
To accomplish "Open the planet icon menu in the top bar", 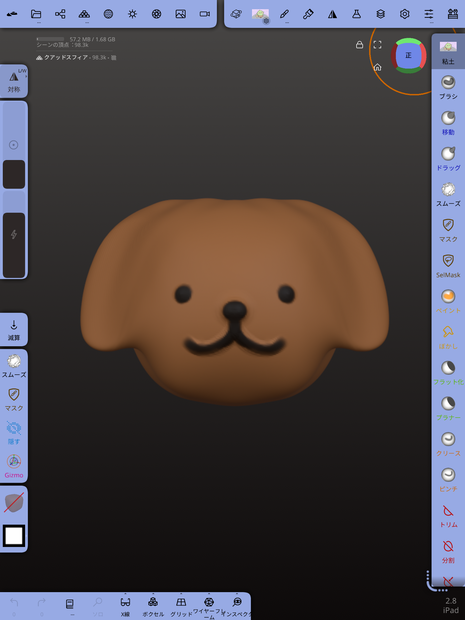I will tap(236, 14).
